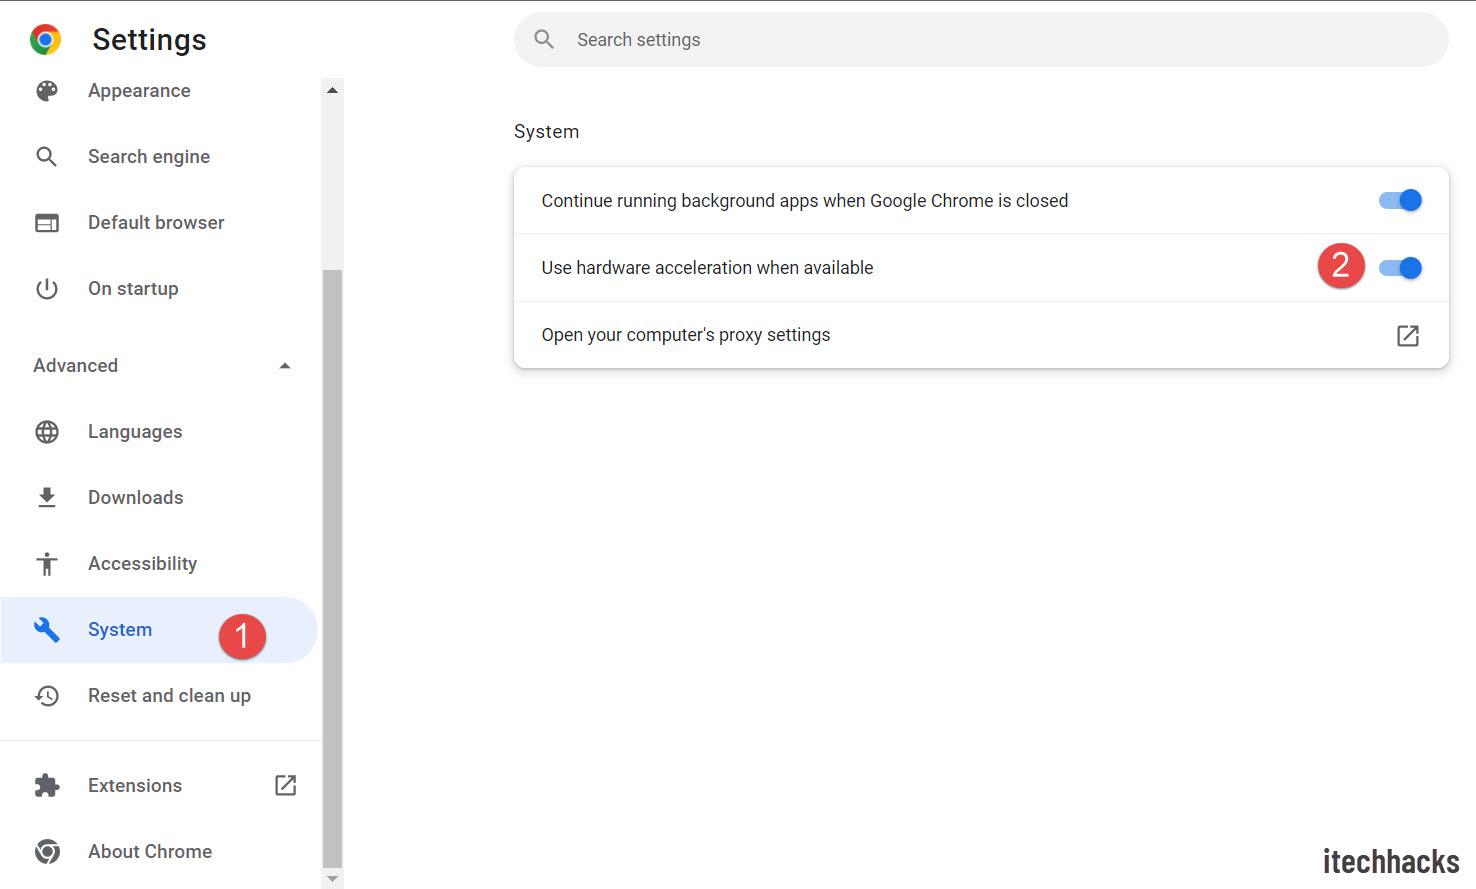Viewport: 1476px width, 889px height.
Task: Click the Accessibility person icon
Action: (x=47, y=564)
